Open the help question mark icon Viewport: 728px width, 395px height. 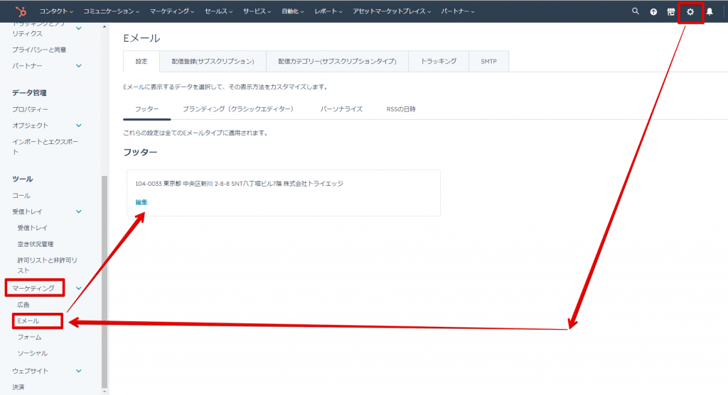[653, 12]
